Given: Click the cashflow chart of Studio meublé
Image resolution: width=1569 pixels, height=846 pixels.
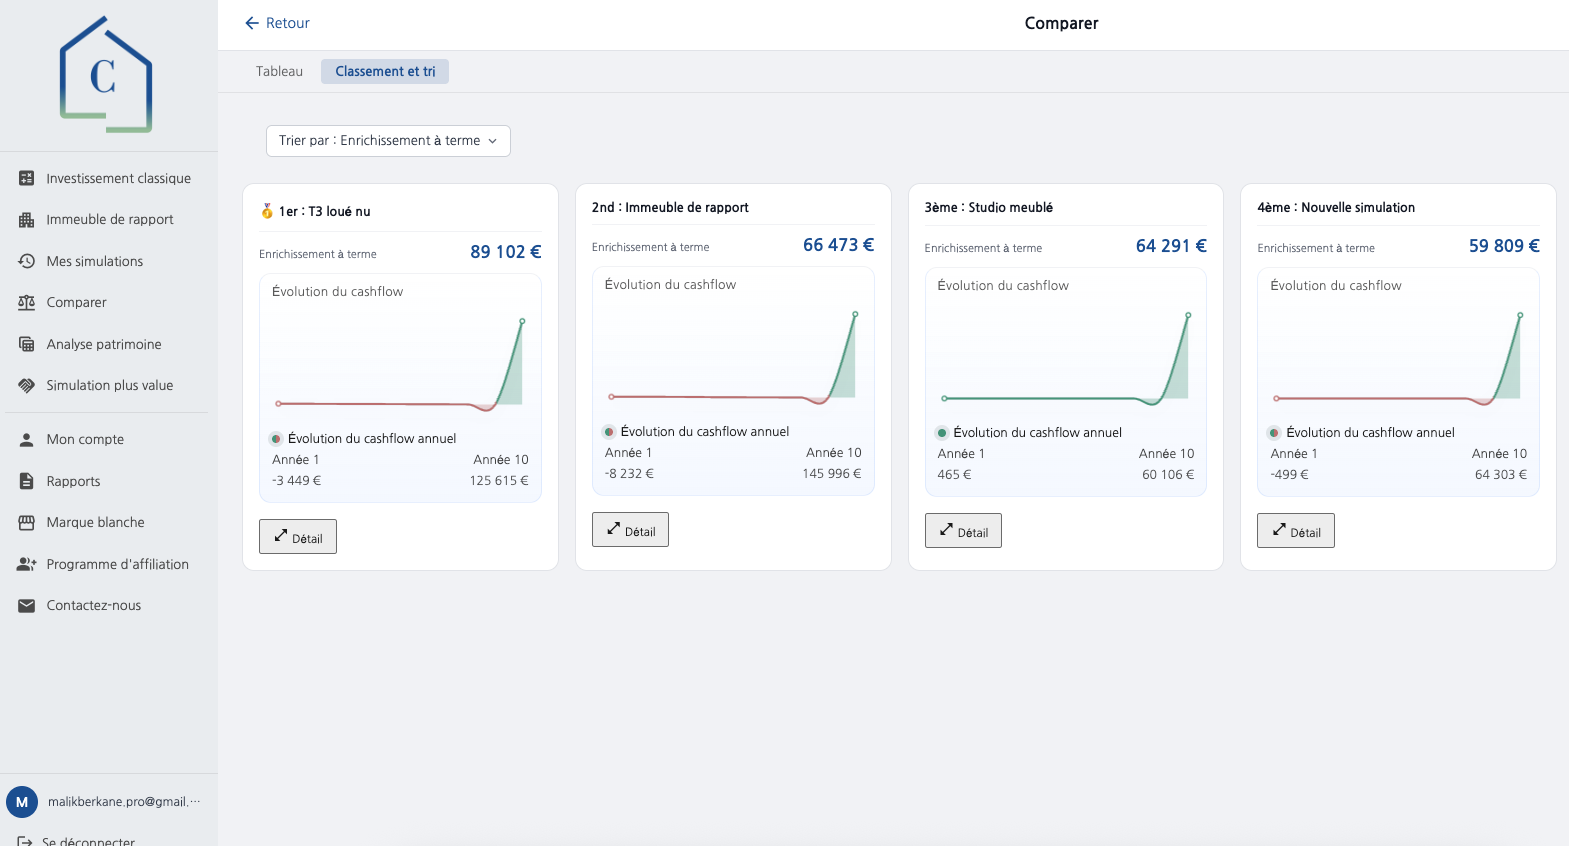Looking at the screenshot, I should [1066, 359].
